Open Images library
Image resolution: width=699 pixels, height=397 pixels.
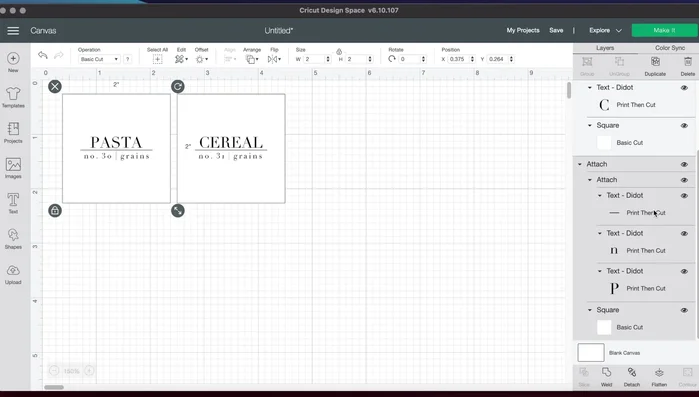[13, 168]
